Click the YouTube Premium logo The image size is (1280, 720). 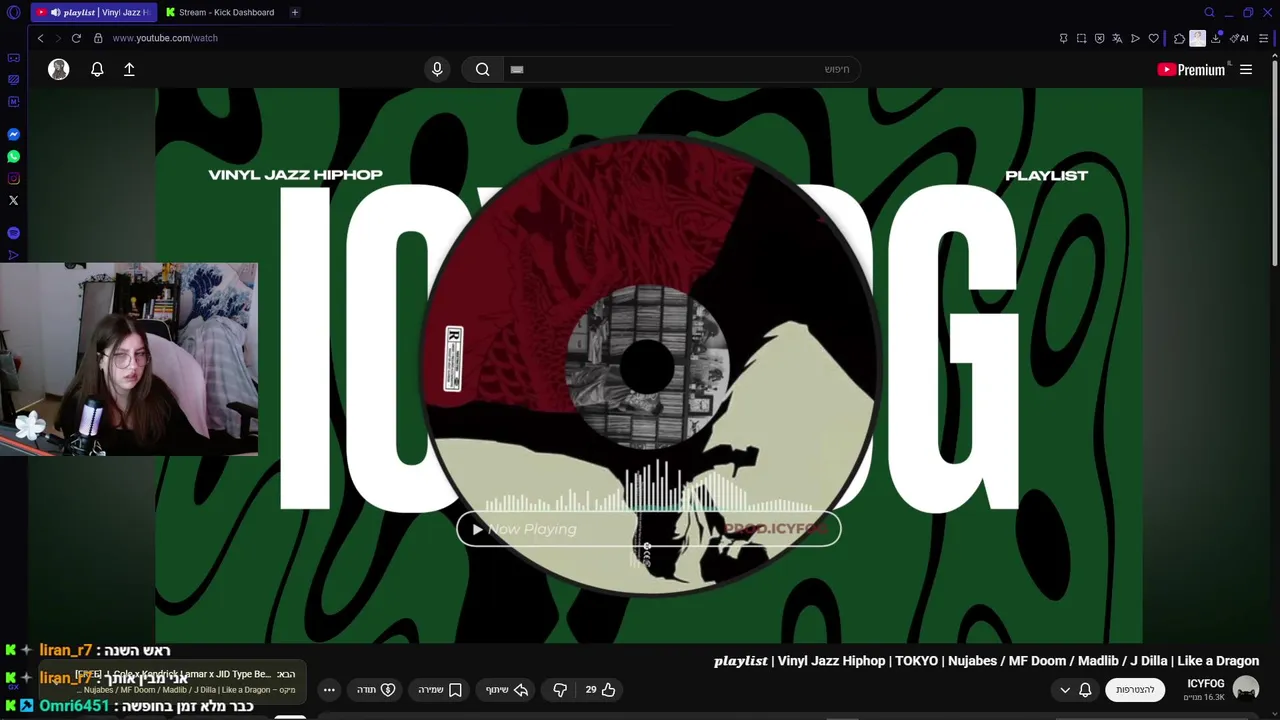[1191, 69]
